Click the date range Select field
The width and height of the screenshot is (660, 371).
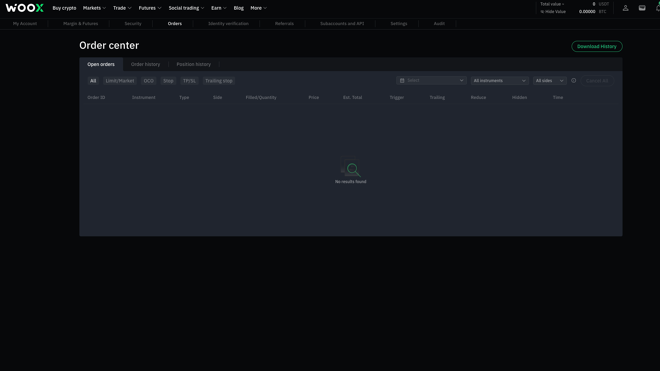pyautogui.click(x=431, y=80)
